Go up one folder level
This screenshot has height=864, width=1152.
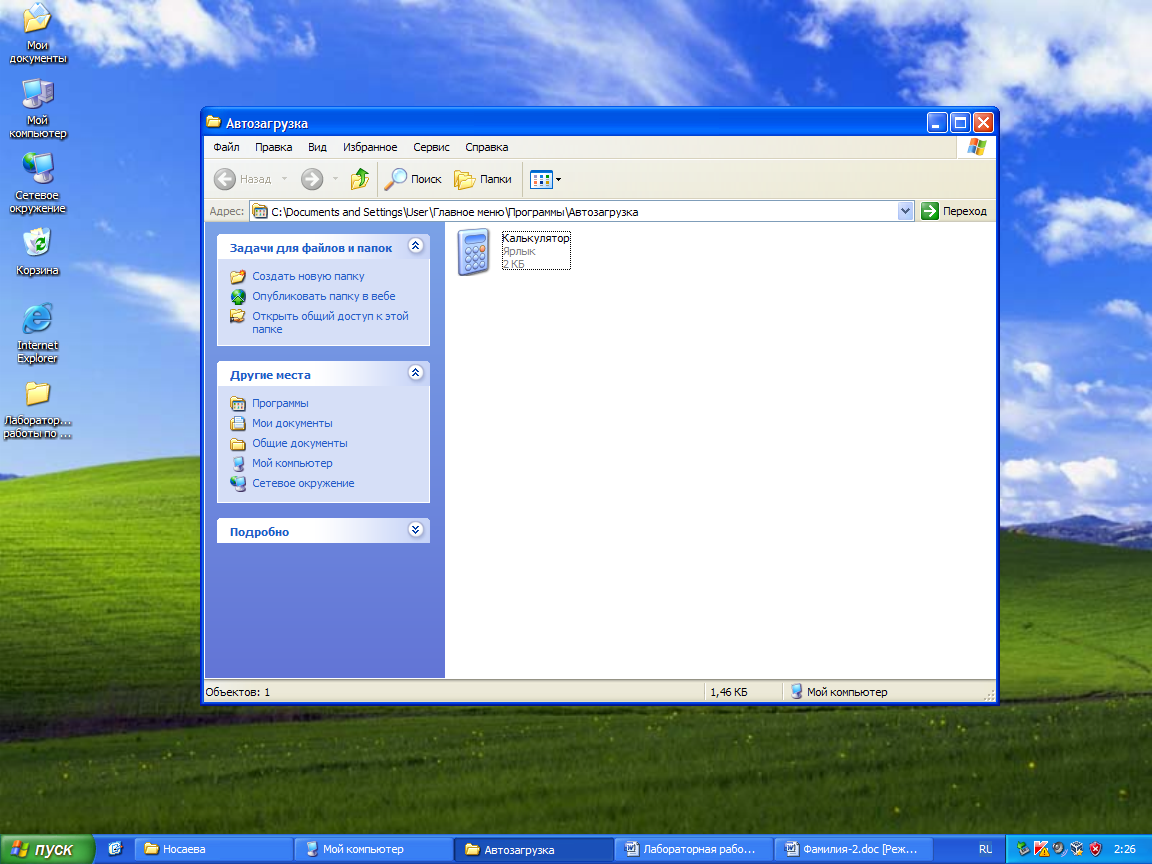point(360,179)
